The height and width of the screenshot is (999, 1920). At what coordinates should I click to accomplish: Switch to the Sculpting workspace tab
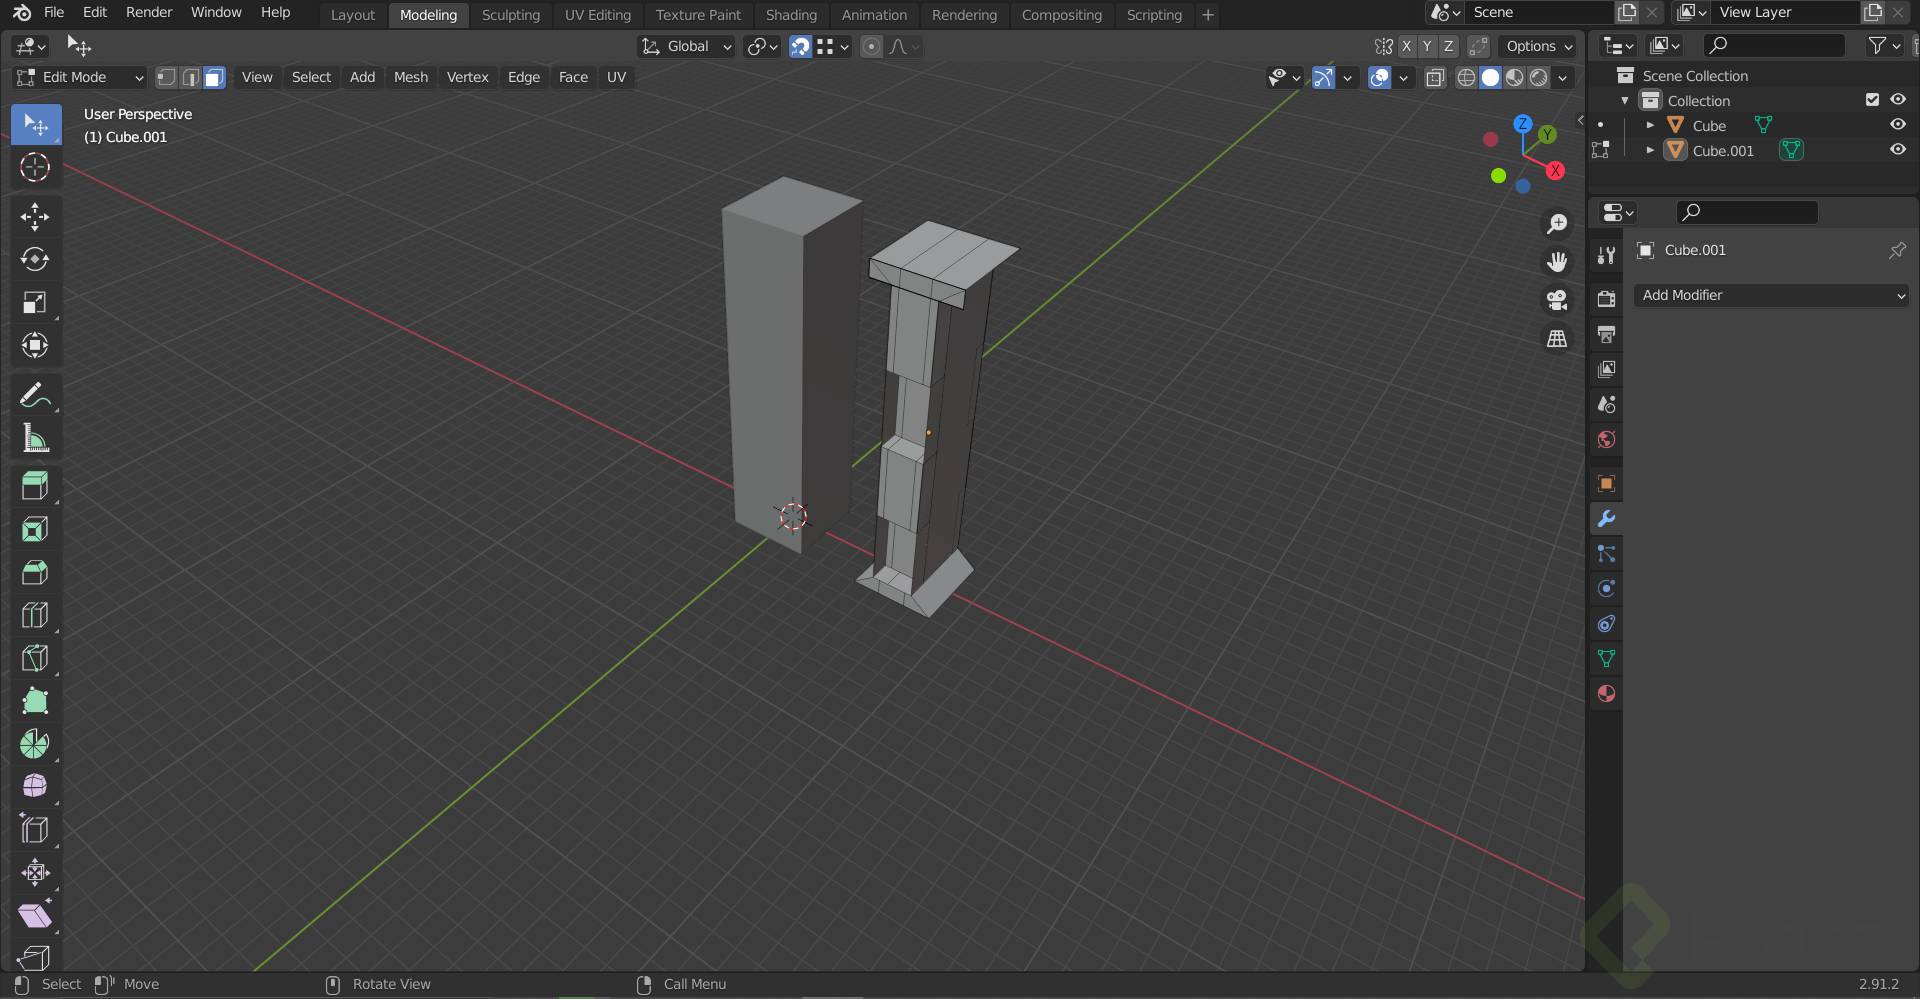coord(510,15)
